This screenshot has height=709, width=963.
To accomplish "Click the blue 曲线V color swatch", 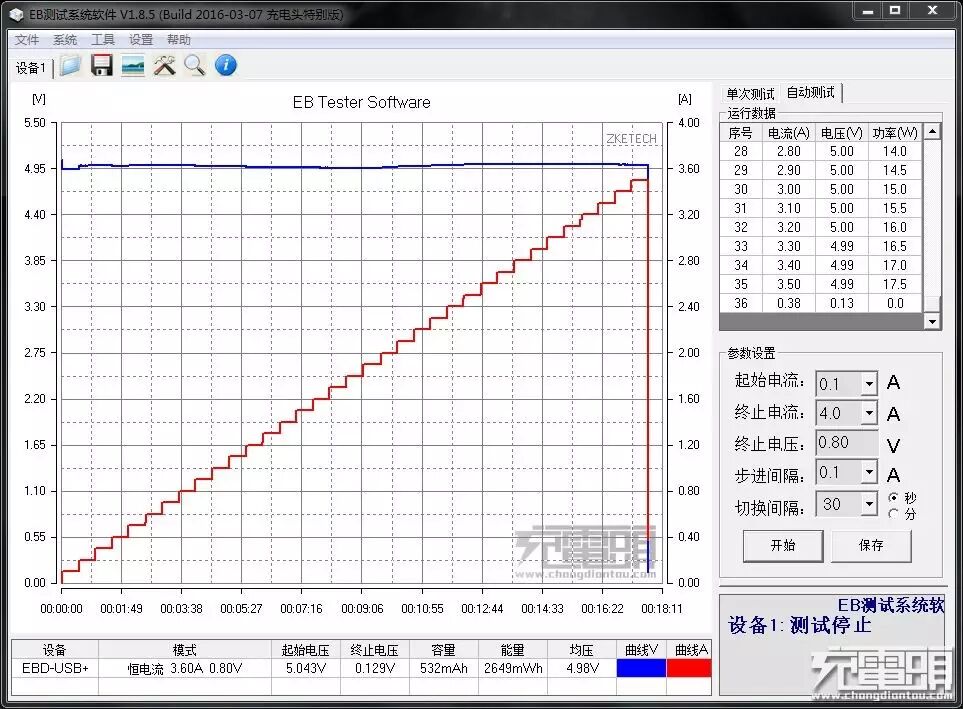I will coord(641,668).
